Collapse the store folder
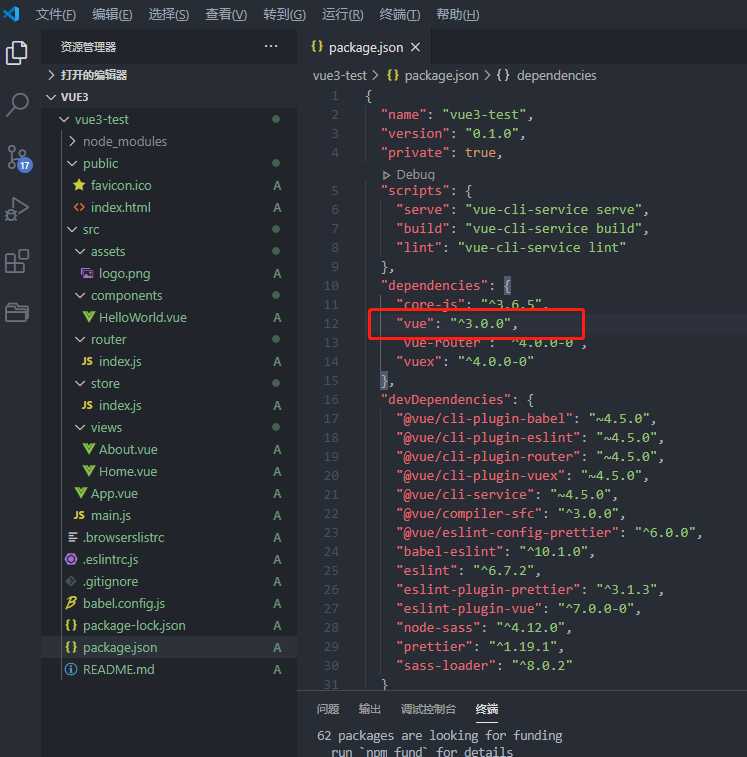This screenshot has height=757, width=747. [80, 383]
